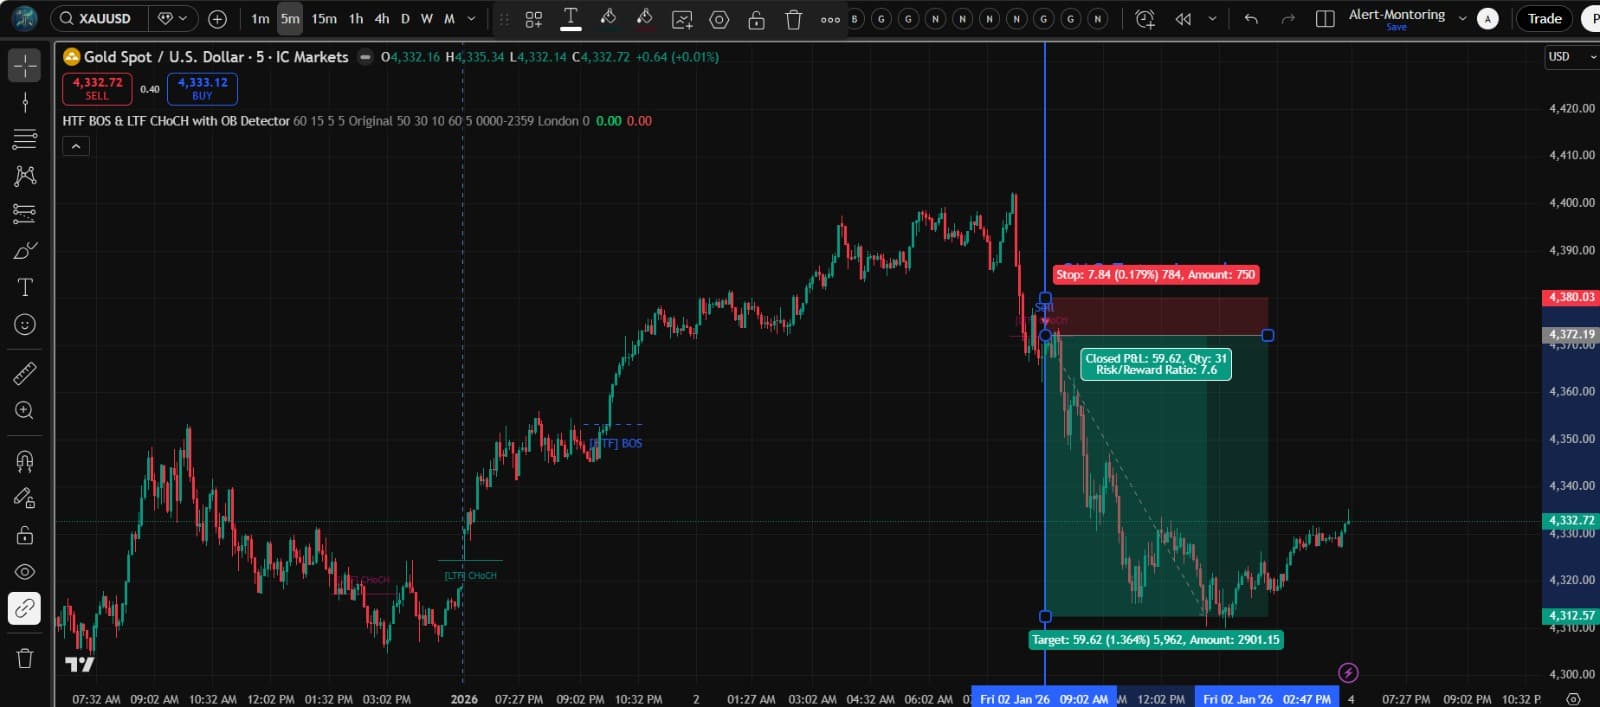This screenshot has width=1600, height=707.
Task: Click the 4,312.57 price axis label
Action: pyautogui.click(x=1571, y=616)
